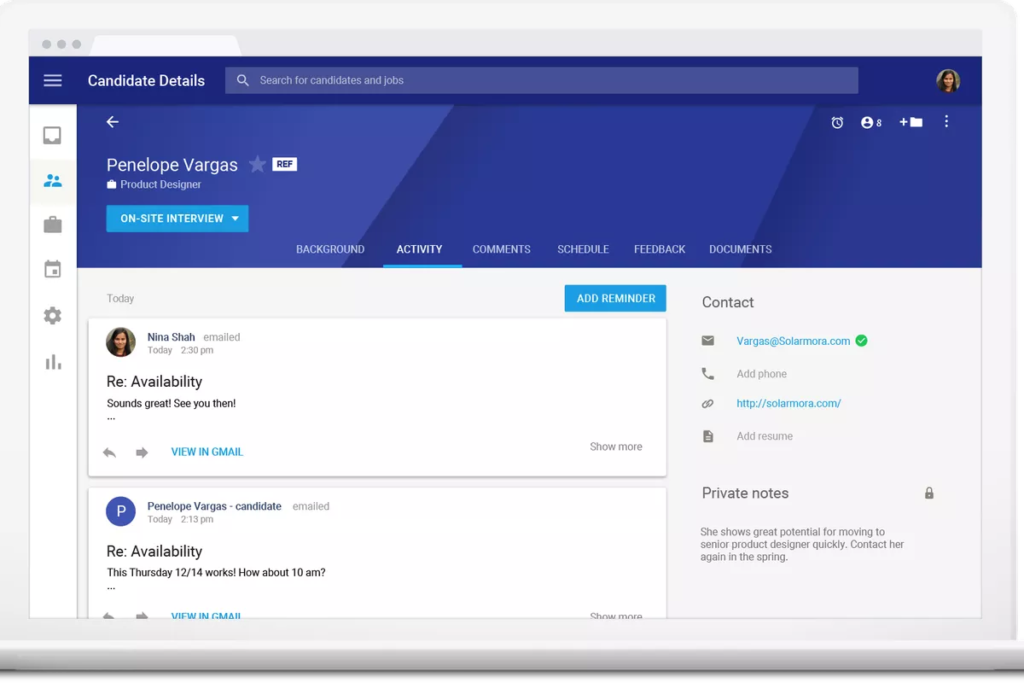Show more of Nina Shah's email
Image resolution: width=1024 pixels, height=683 pixels.
click(616, 447)
